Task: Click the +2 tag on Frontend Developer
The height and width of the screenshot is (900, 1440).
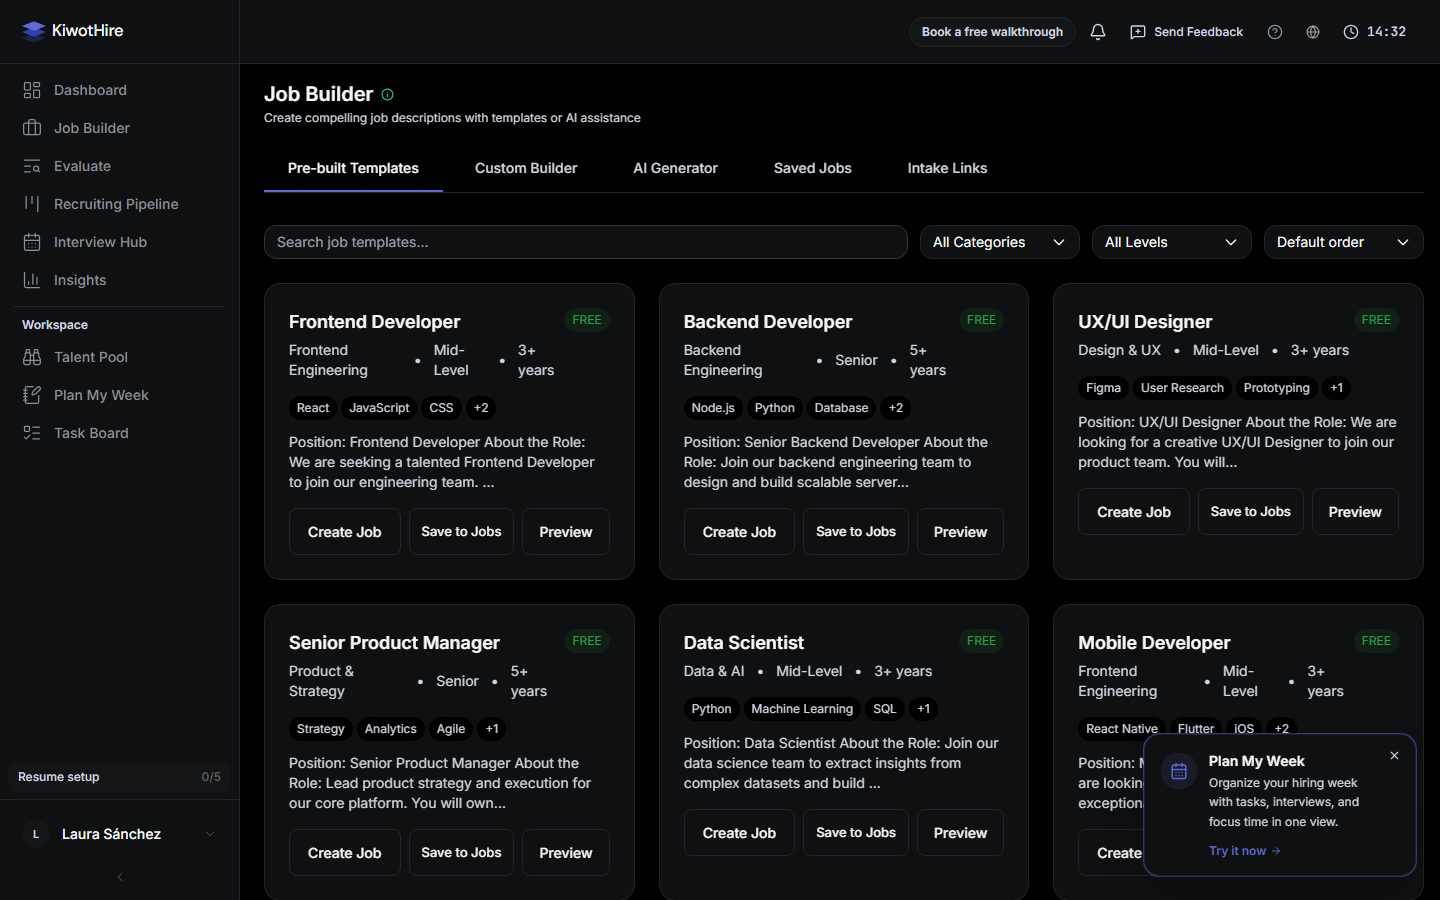Action: click(x=481, y=408)
